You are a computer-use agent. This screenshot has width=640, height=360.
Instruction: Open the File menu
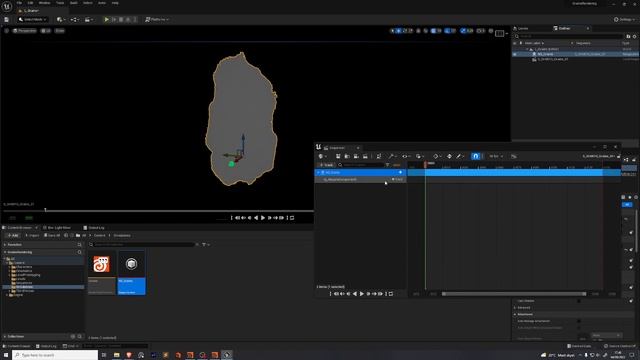click(x=19, y=3)
